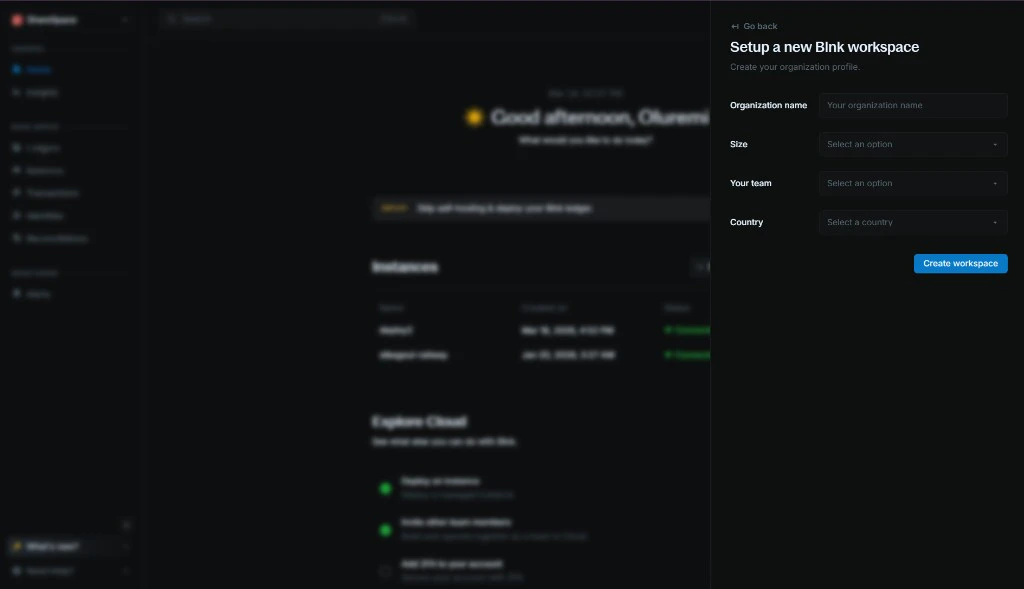This screenshot has height=589, width=1024.
Task: Collapse the workspace switcher at sidebar top
Action: tap(124, 19)
